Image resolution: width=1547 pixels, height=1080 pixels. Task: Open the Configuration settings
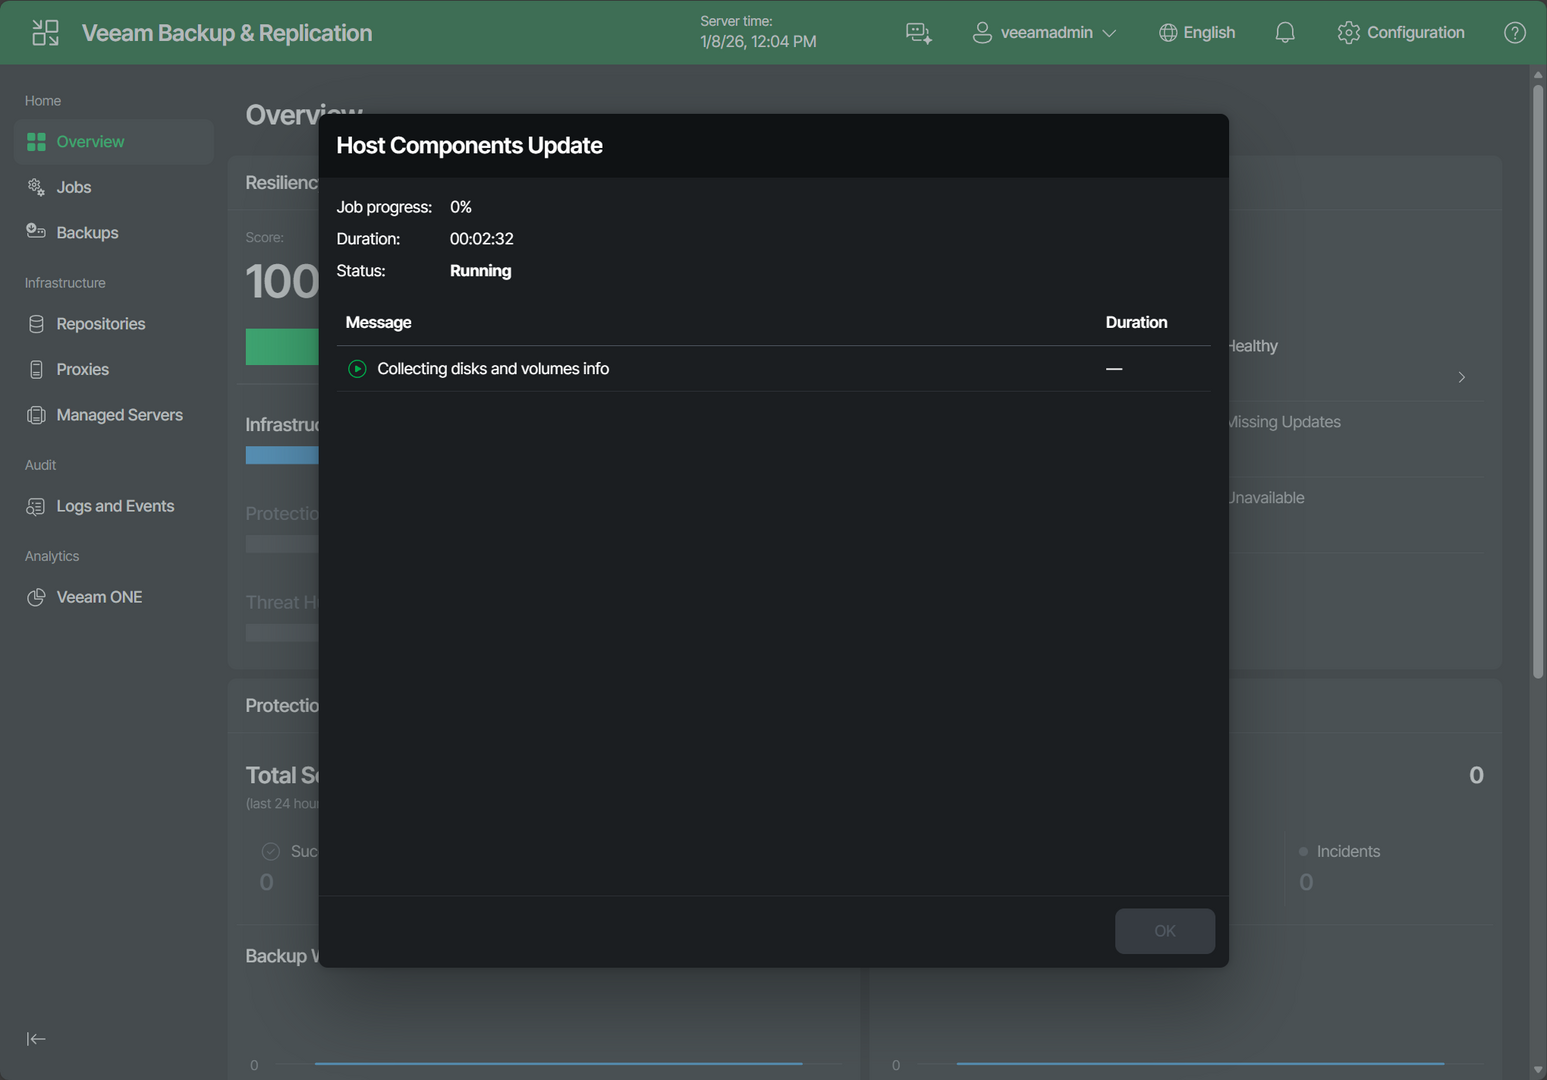(1401, 33)
